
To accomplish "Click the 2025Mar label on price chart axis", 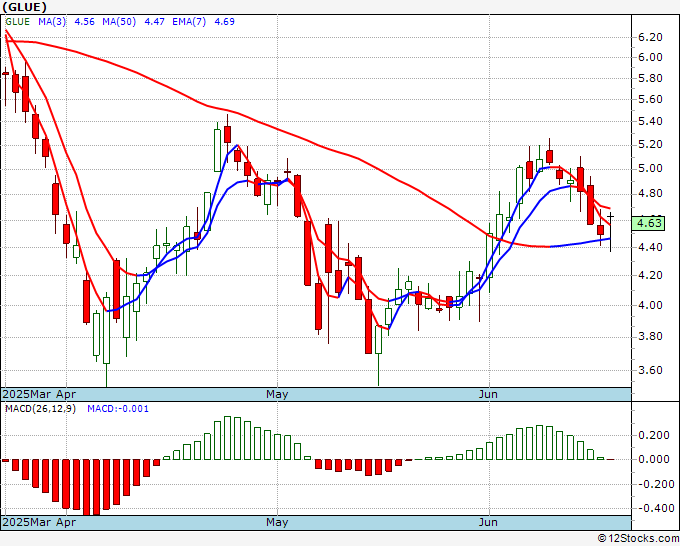I will [x=27, y=394].
